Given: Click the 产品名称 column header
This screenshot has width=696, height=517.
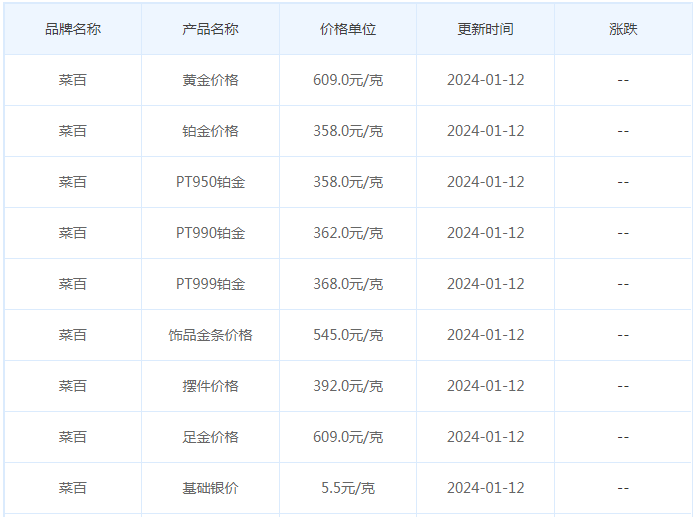Looking at the screenshot, I should point(210,29).
